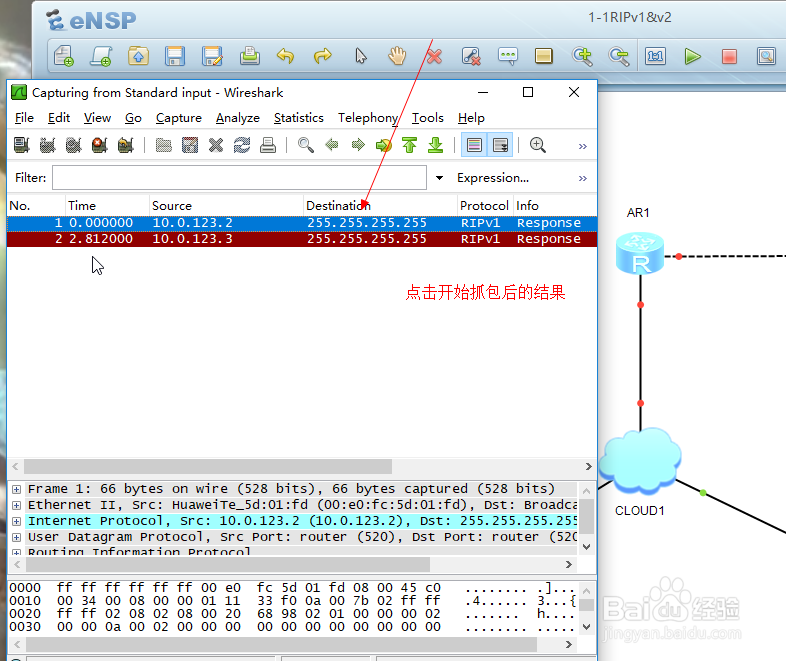
Task: Stop devices with red square button
Action: point(729,56)
